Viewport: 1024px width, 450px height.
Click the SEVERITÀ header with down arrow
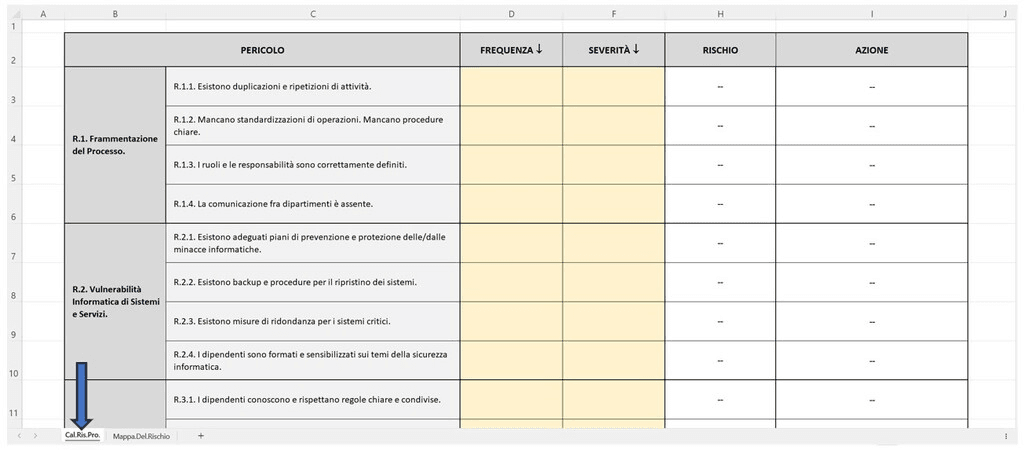(x=612, y=50)
